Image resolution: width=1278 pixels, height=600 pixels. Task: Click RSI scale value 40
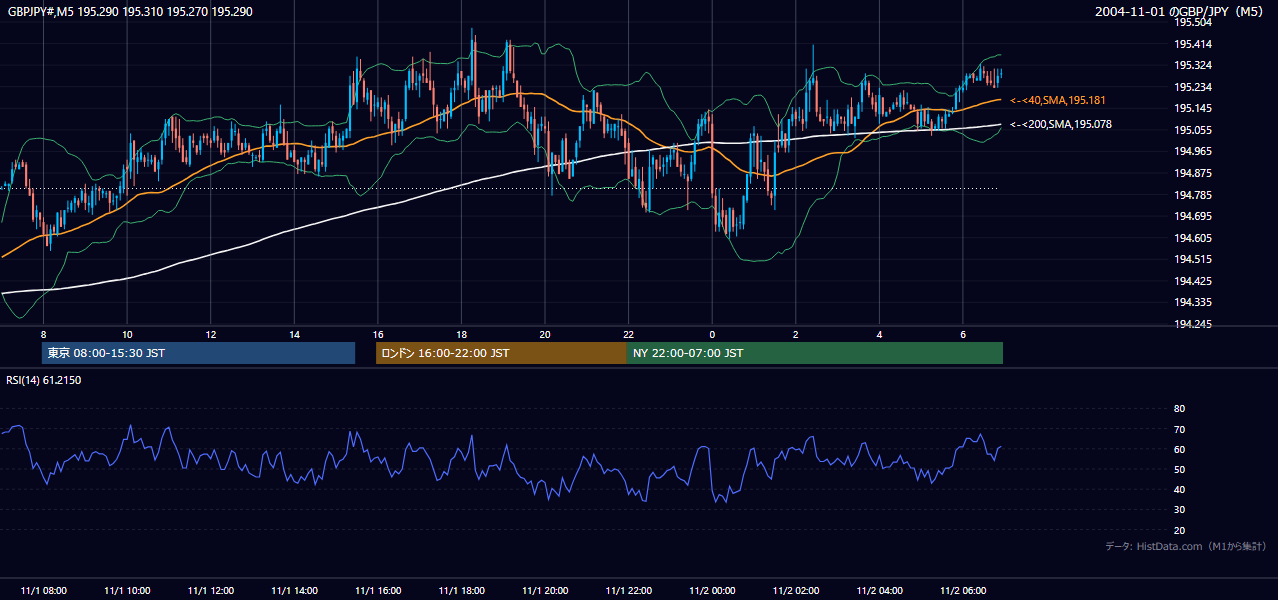coord(1179,489)
